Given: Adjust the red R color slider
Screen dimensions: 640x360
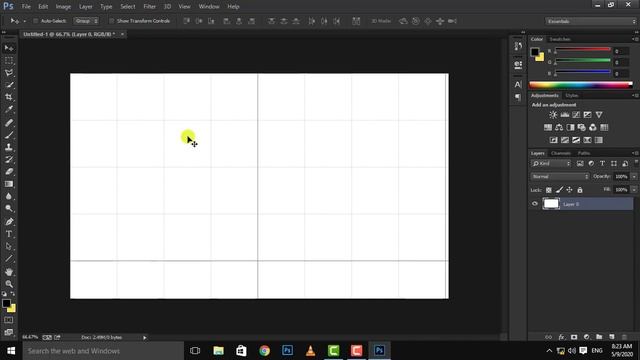Looking at the screenshot, I should point(583,50).
